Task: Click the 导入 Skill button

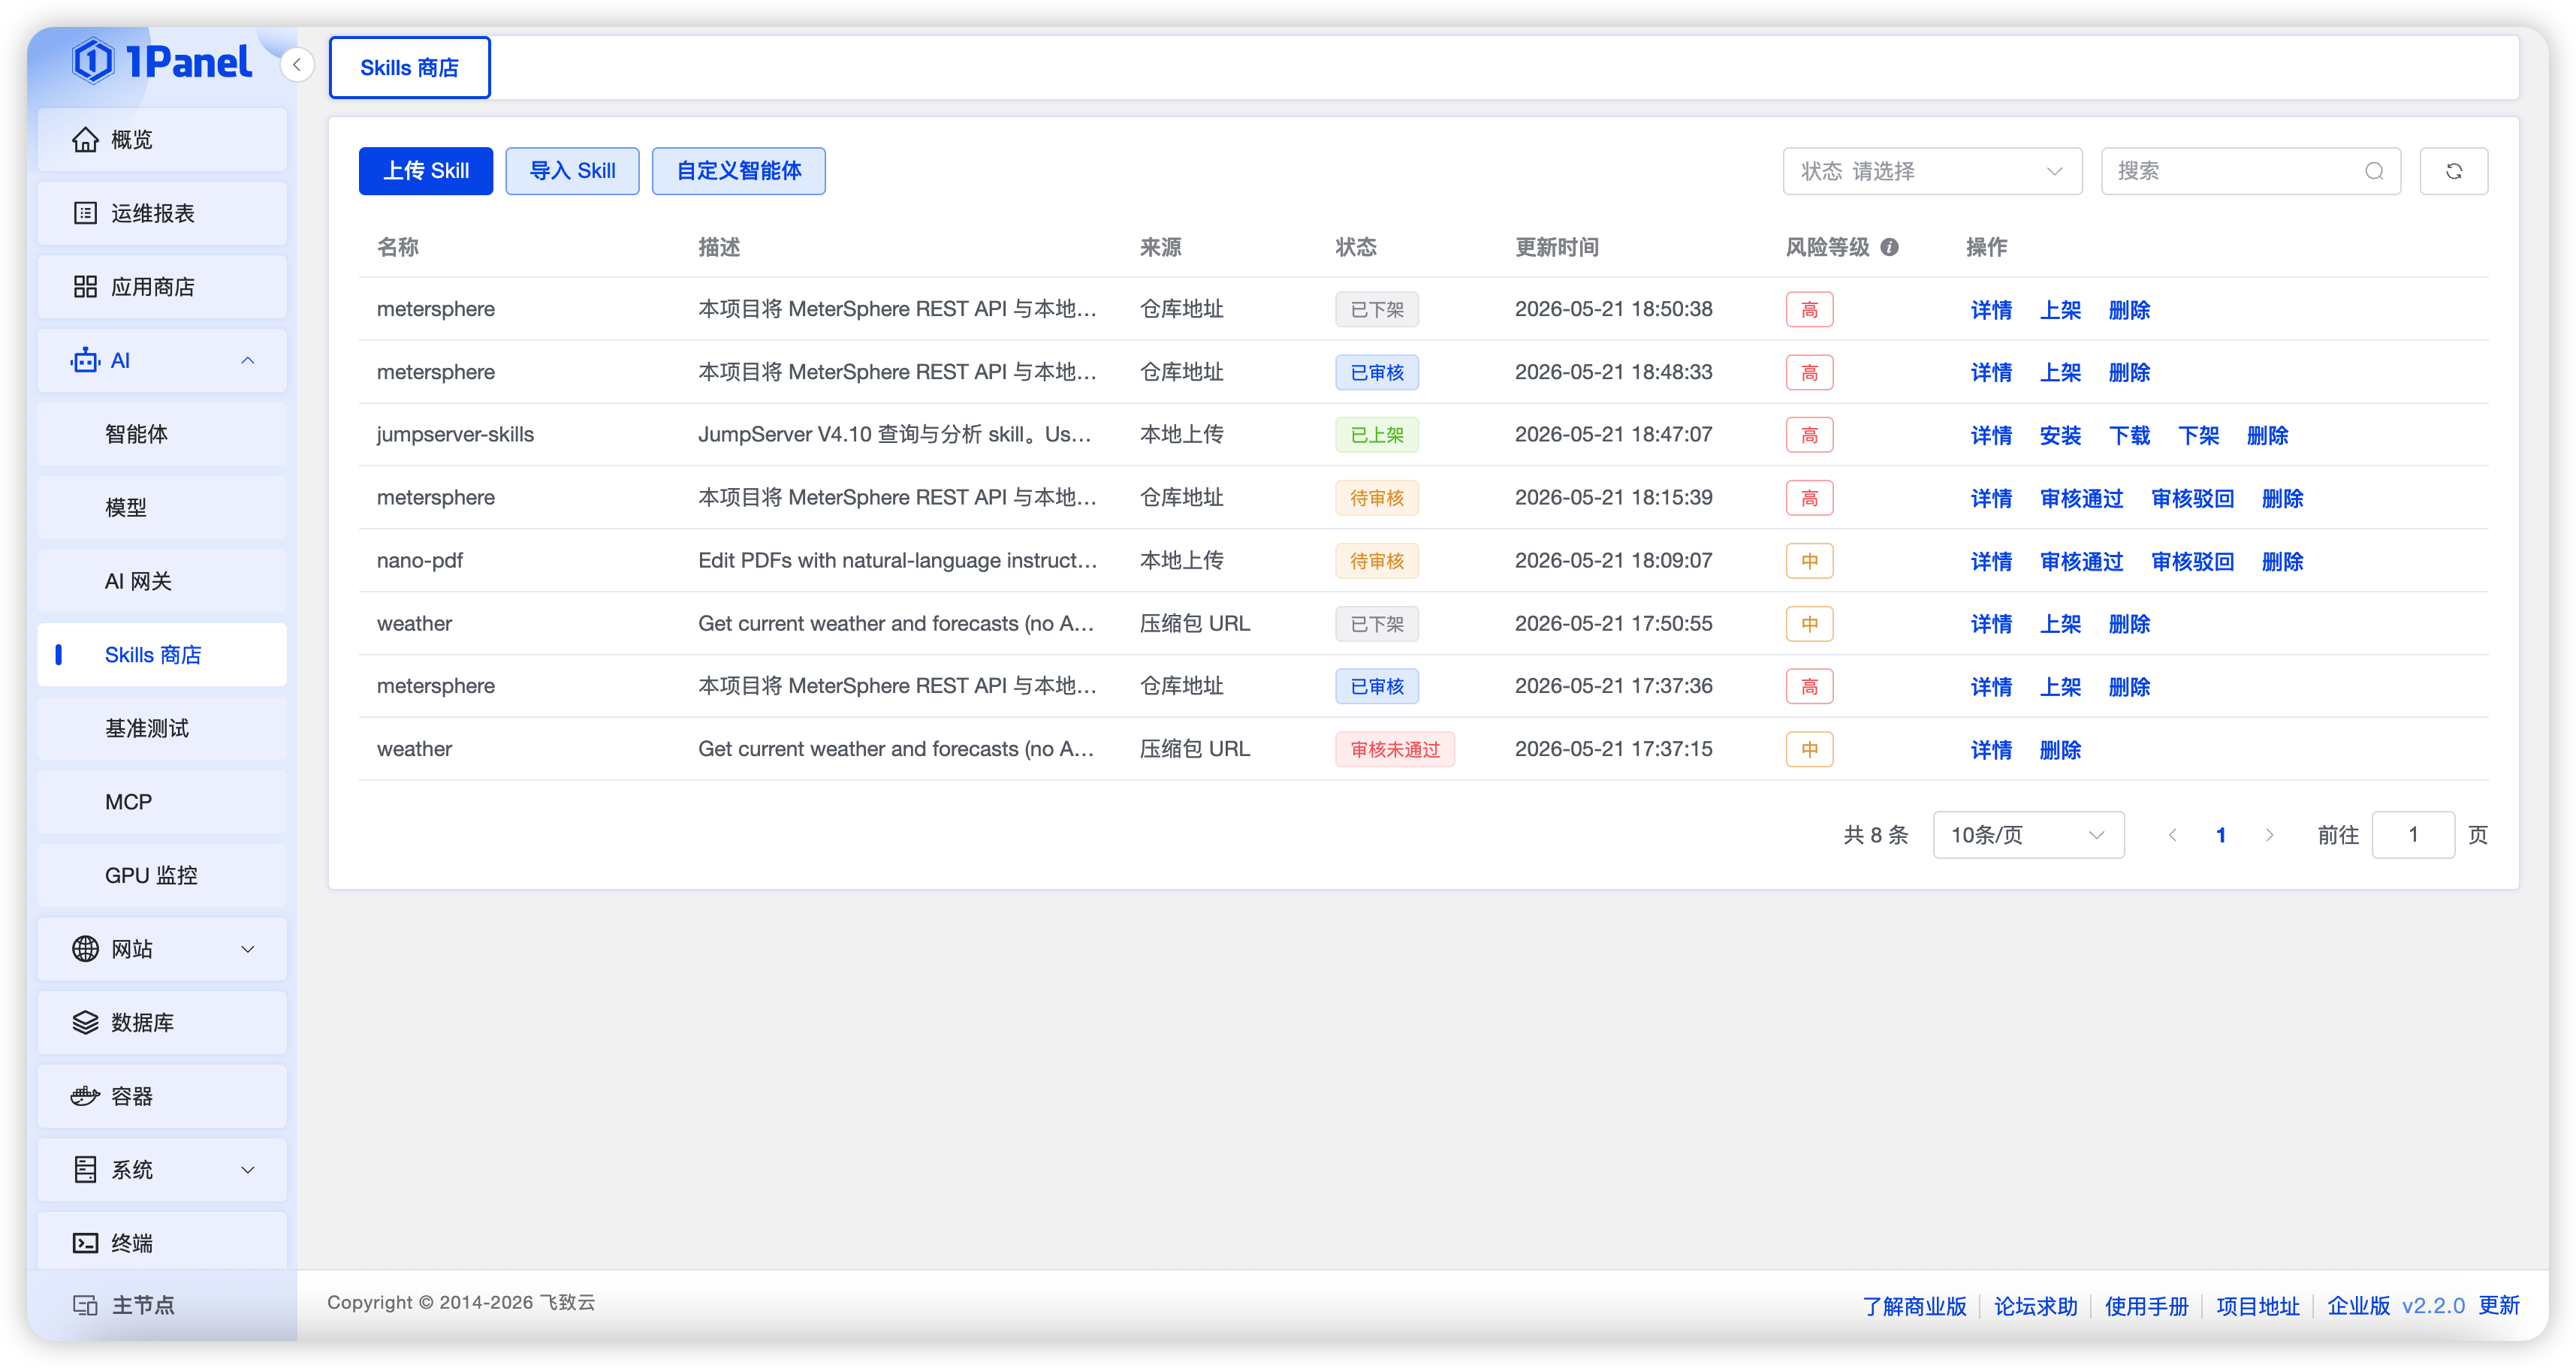Action: [x=572, y=171]
